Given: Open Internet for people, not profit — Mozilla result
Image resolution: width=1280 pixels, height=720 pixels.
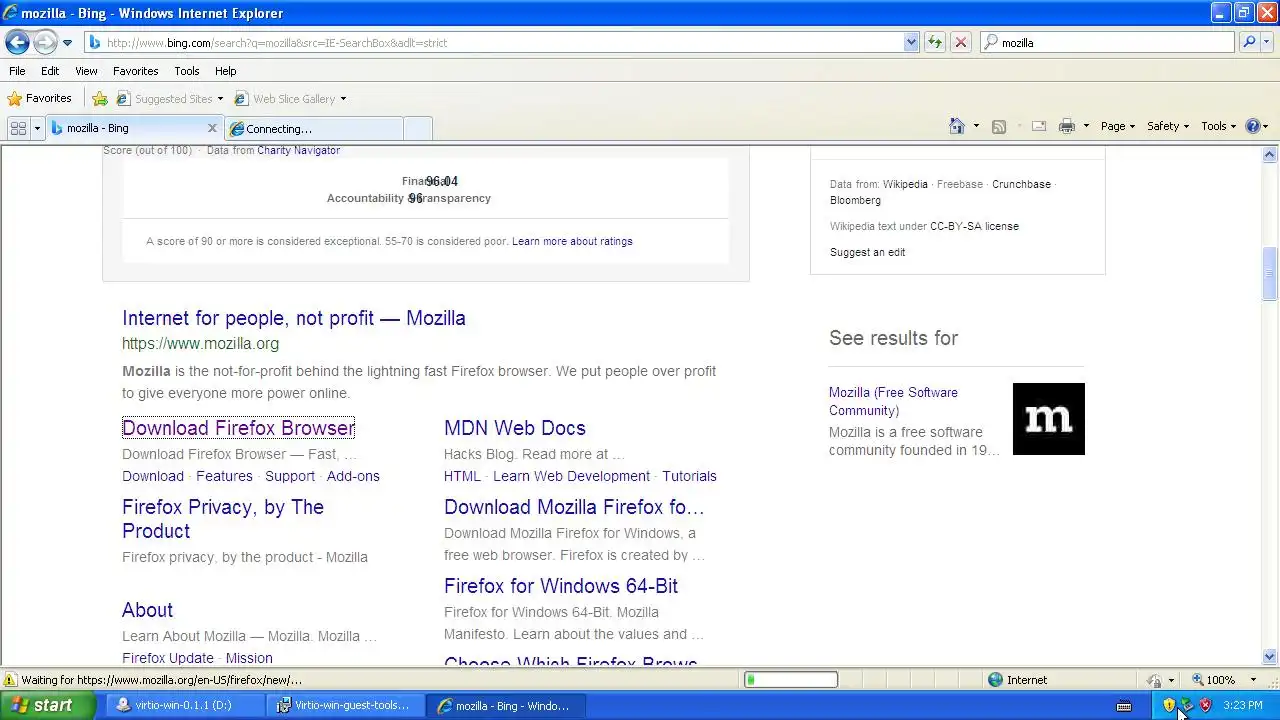Looking at the screenshot, I should [294, 318].
